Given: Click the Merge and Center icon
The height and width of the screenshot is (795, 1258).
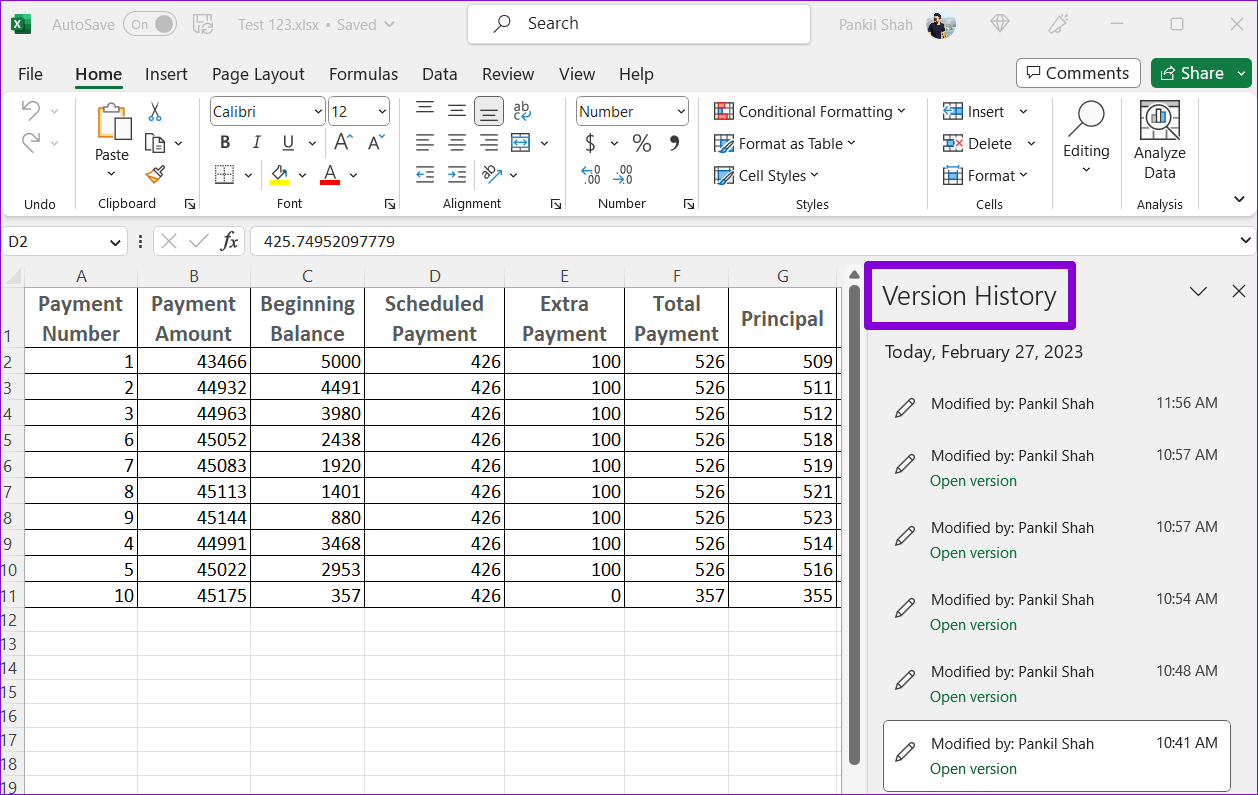Looking at the screenshot, I should click(x=521, y=143).
